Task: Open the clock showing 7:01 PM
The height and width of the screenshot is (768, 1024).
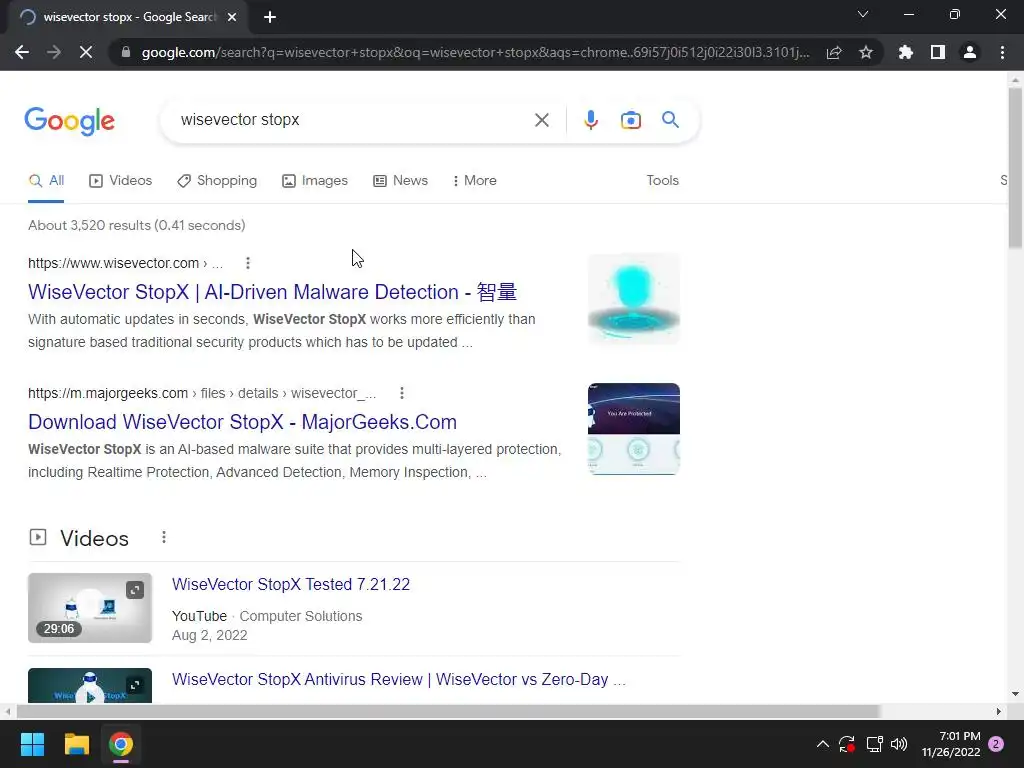Action: pyautogui.click(x=952, y=744)
